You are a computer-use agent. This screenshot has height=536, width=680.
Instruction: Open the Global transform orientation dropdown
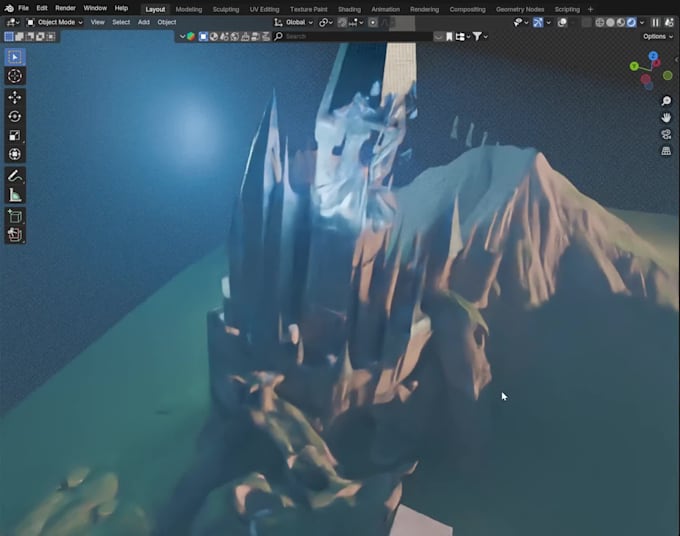(294, 23)
